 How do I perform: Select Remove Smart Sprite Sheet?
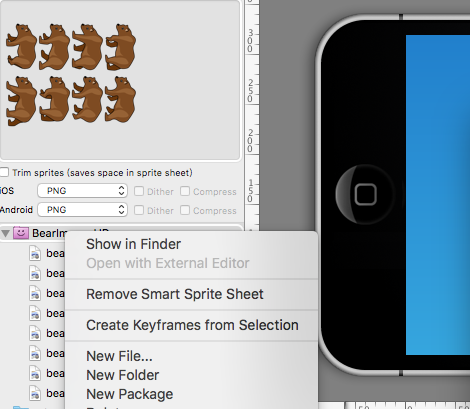click(191, 294)
